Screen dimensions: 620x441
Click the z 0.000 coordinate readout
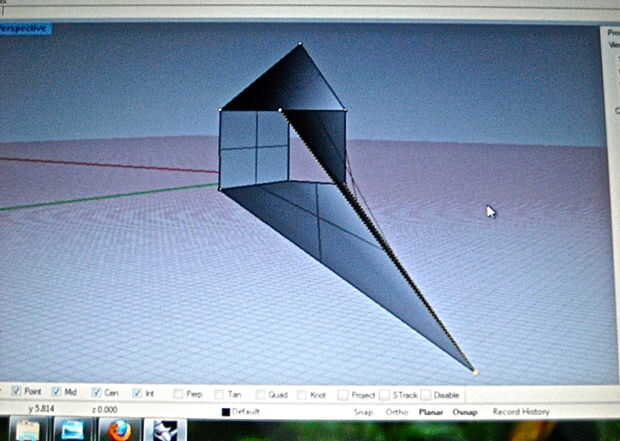click(x=104, y=410)
